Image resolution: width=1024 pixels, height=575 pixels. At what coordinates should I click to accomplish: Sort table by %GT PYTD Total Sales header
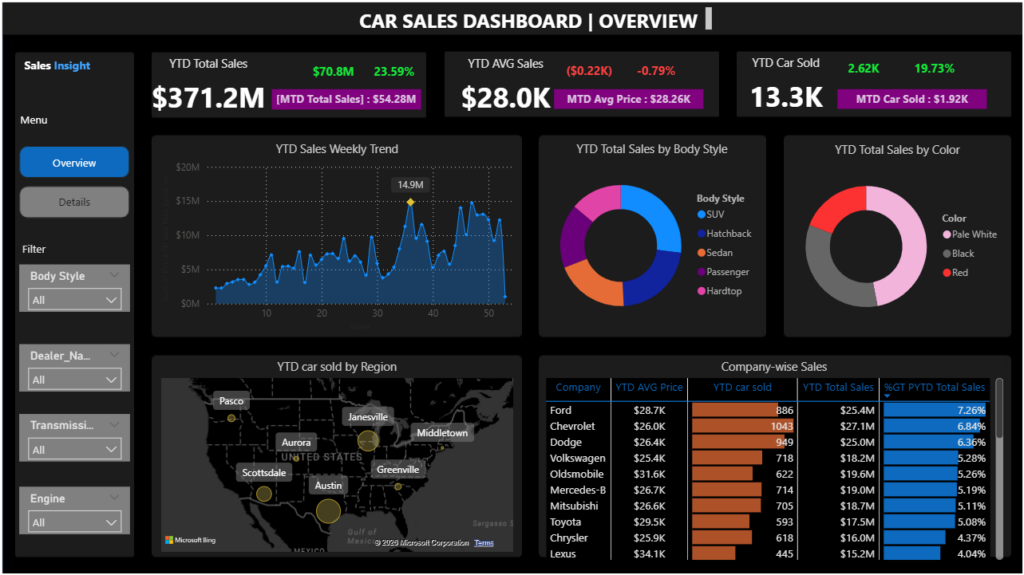935,387
